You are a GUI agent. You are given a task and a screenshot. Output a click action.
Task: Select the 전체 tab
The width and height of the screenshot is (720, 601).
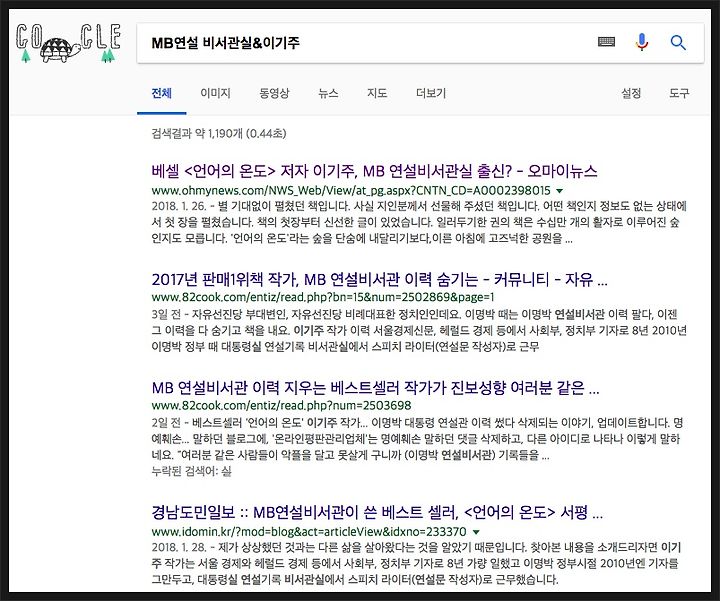[162, 94]
